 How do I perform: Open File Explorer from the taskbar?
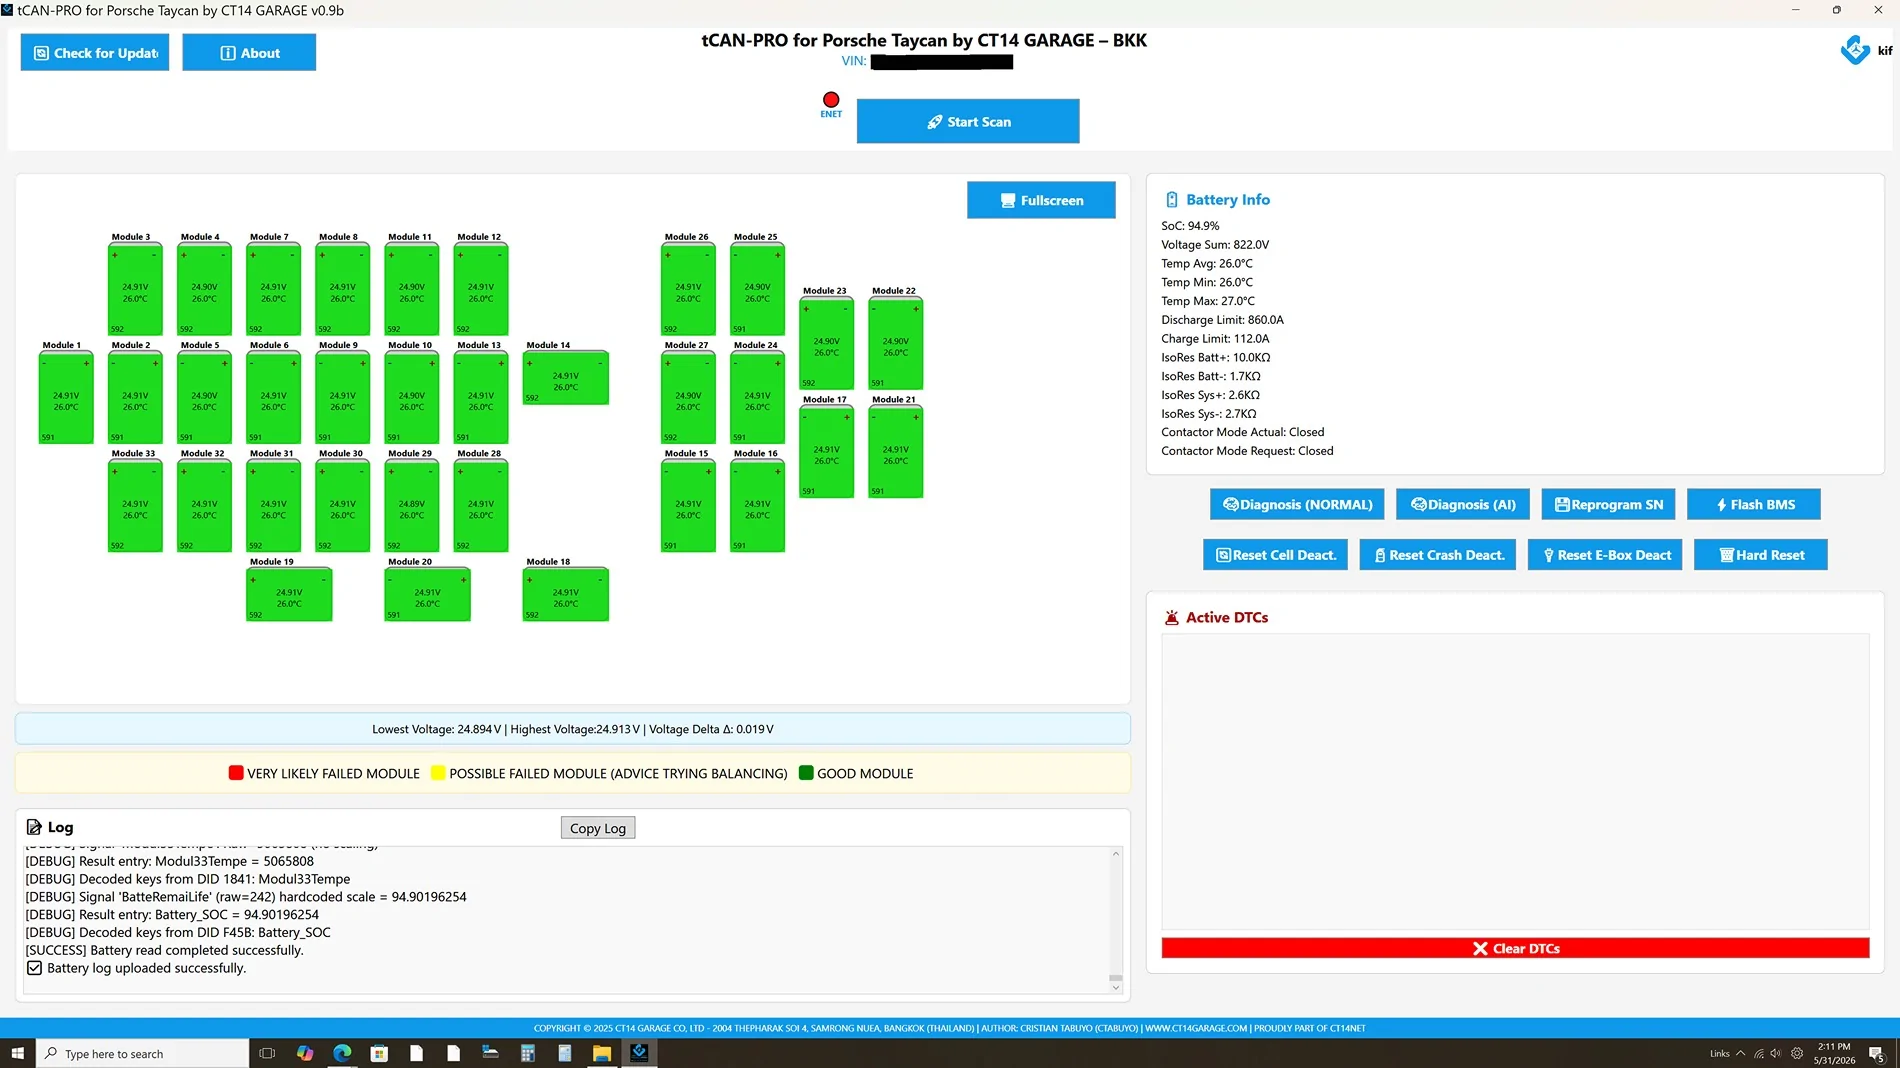[601, 1053]
